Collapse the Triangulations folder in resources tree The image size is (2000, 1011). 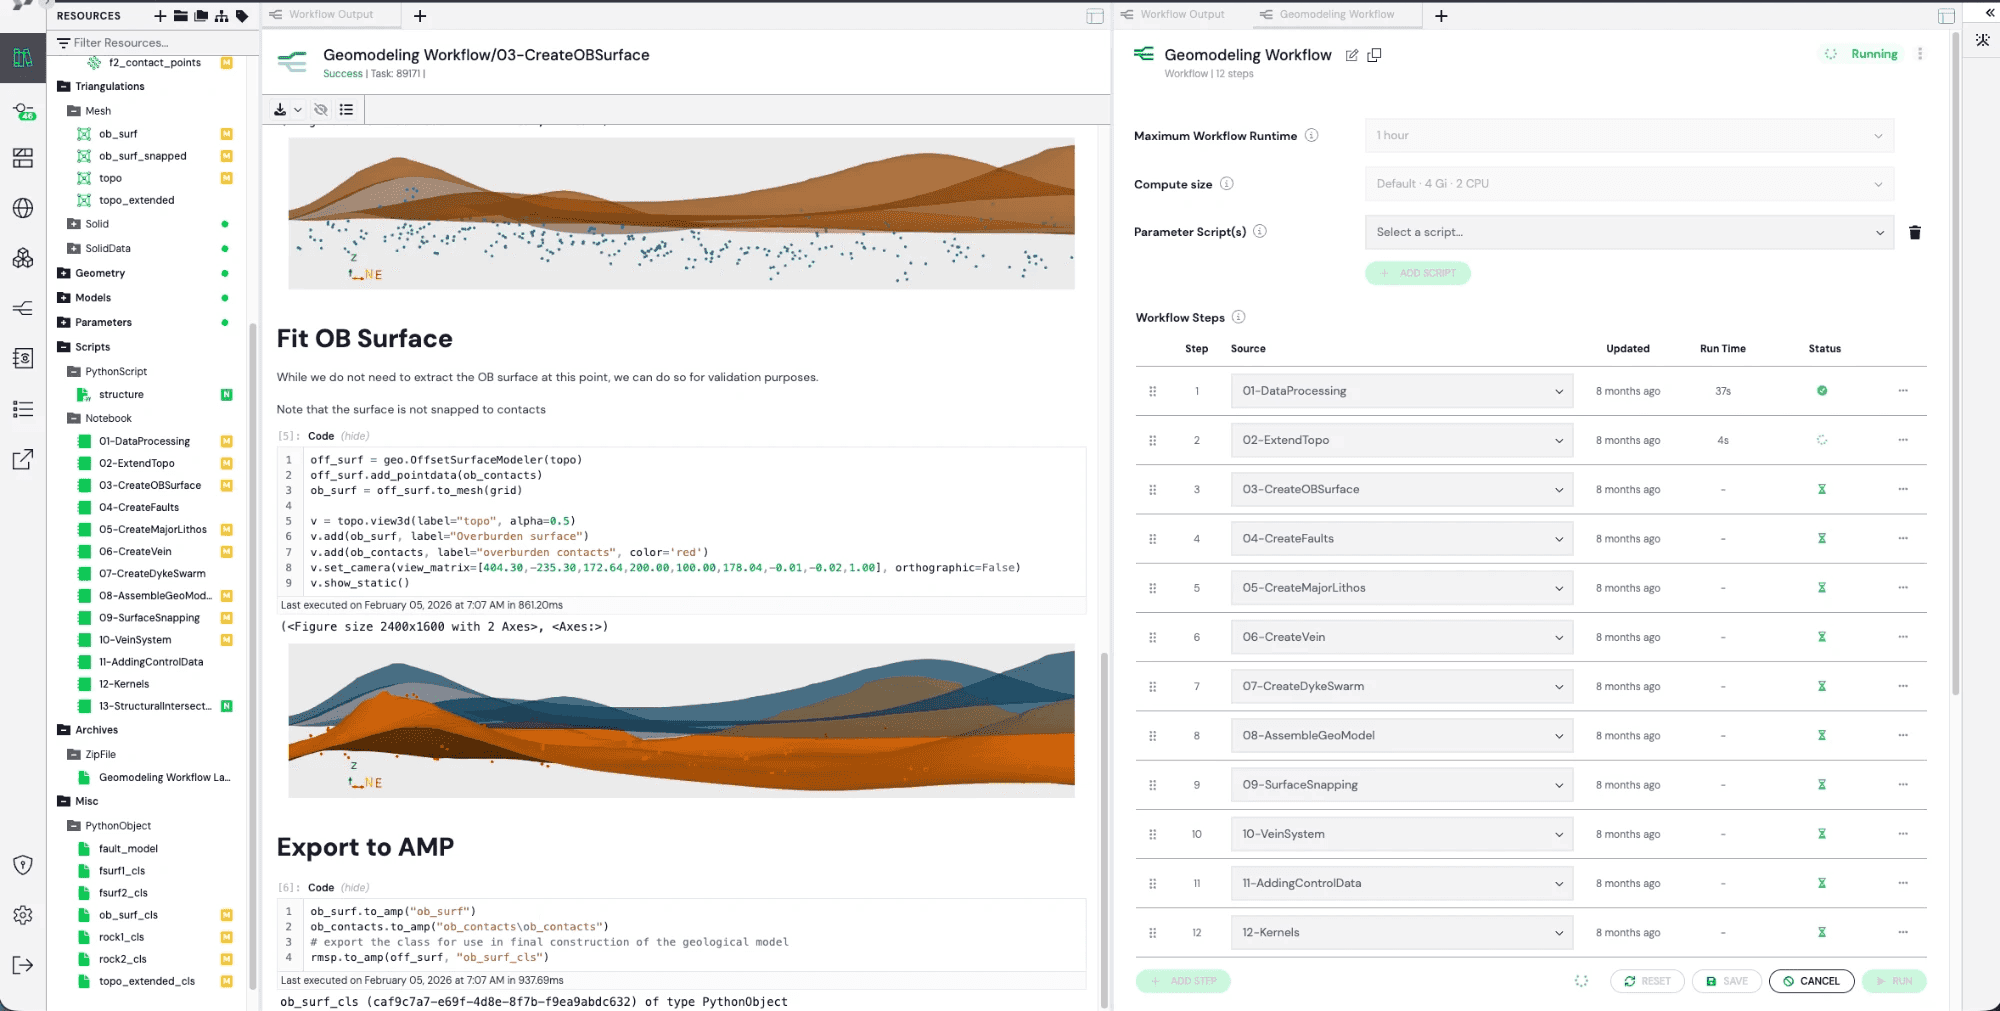click(x=64, y=87)
